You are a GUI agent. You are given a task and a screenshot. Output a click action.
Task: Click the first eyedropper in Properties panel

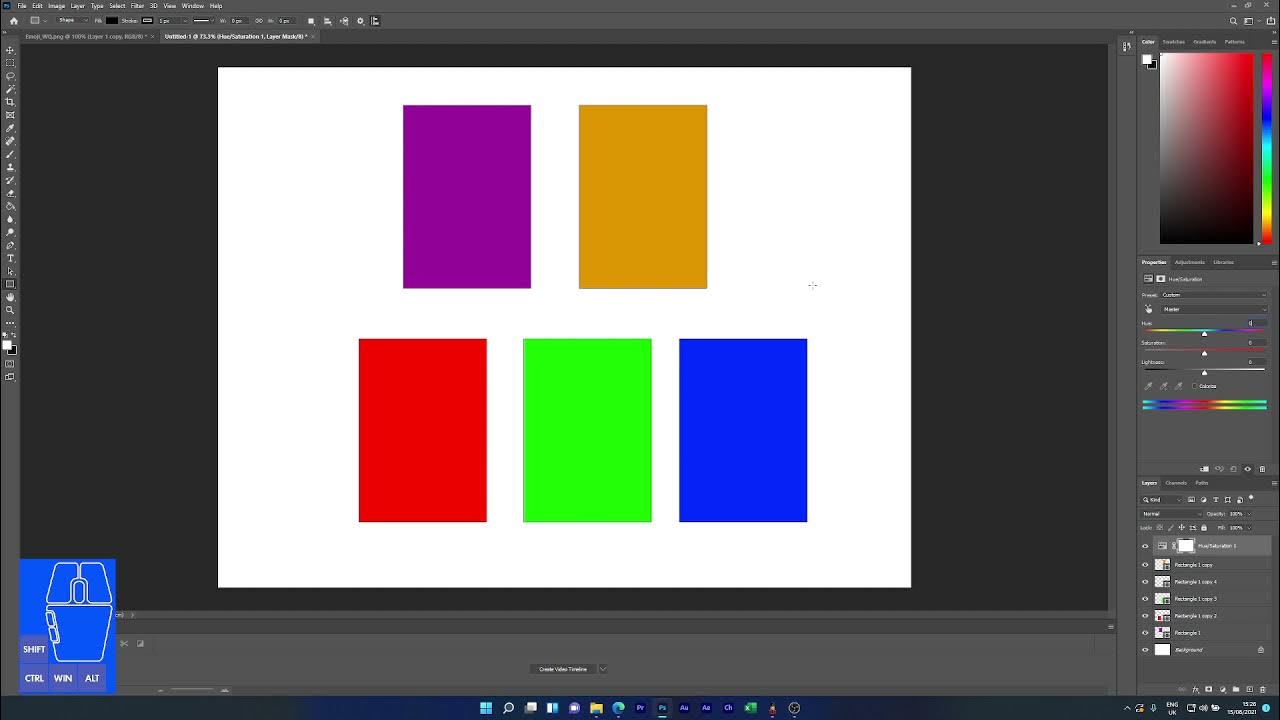pos(1148,386)
